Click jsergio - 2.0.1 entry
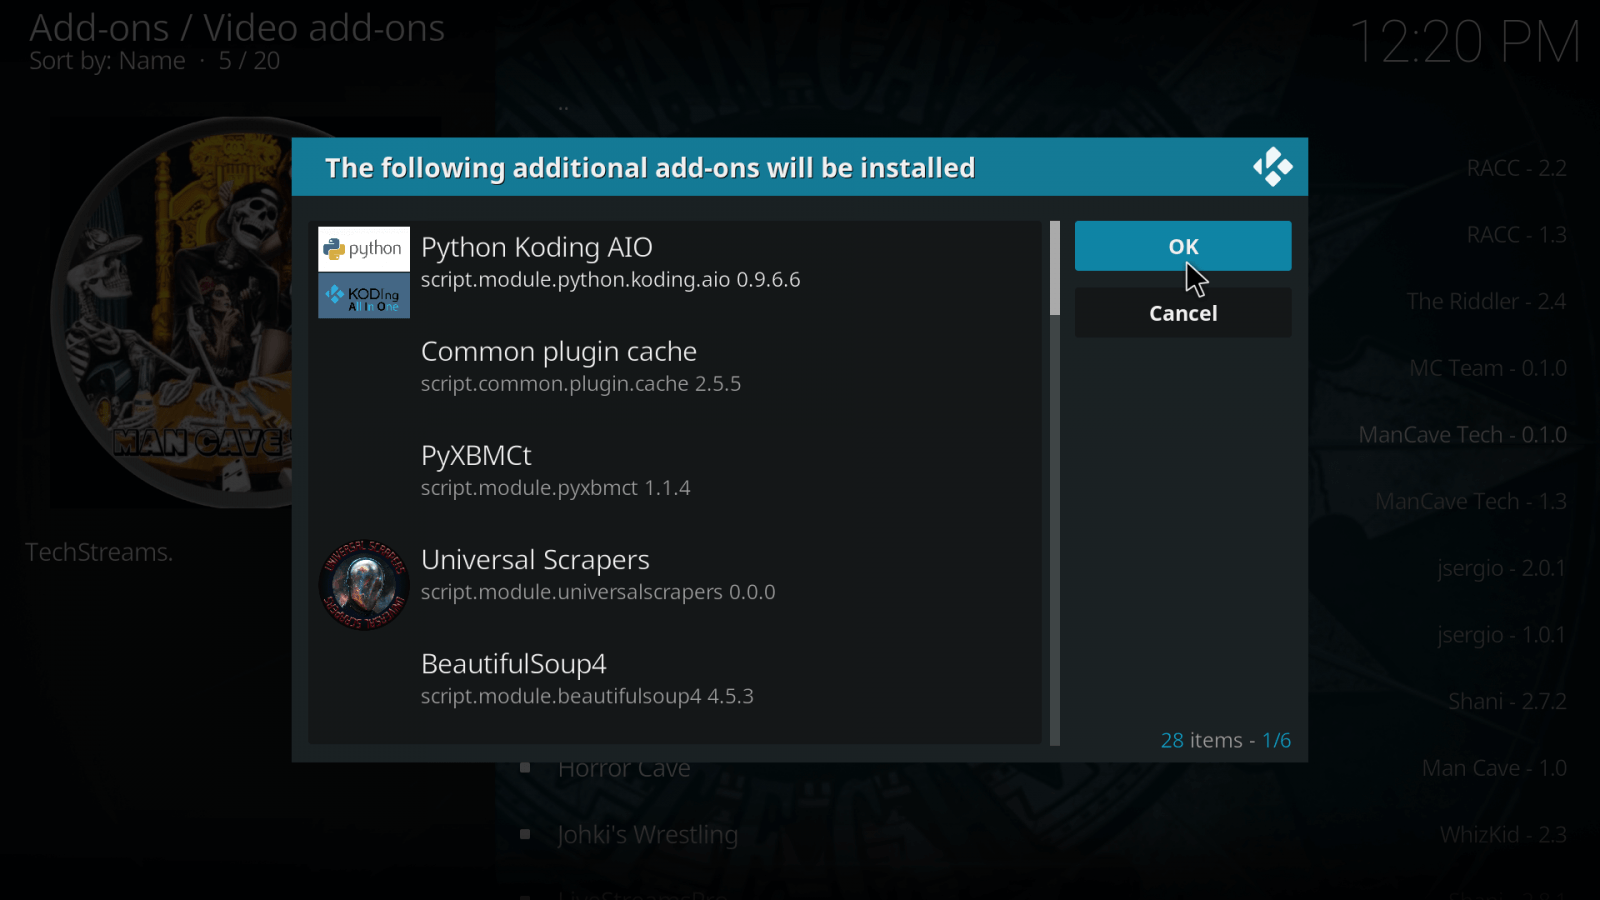 (1501, 568)
